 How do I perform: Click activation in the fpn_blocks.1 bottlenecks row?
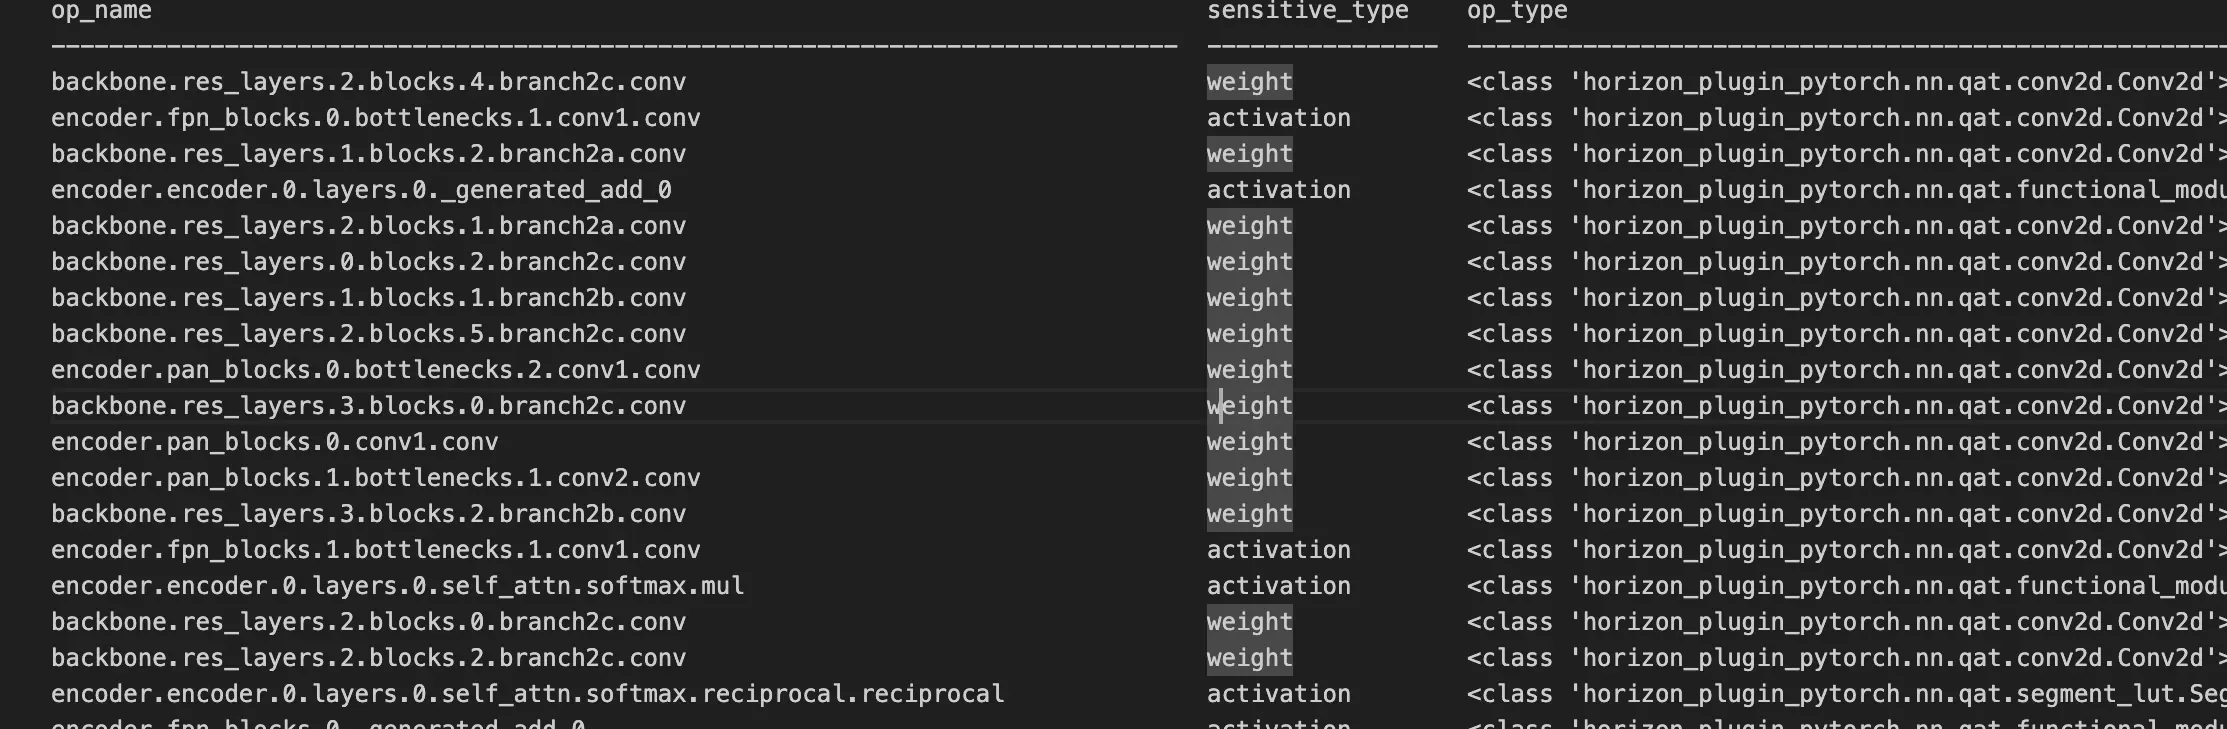[1278, 550]
